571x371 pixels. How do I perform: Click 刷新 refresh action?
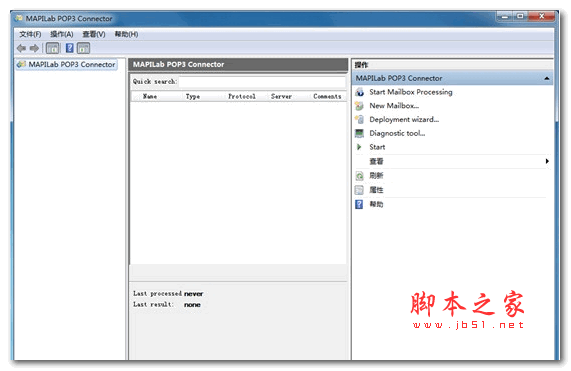pyautogui.click(x=376, y=176)
